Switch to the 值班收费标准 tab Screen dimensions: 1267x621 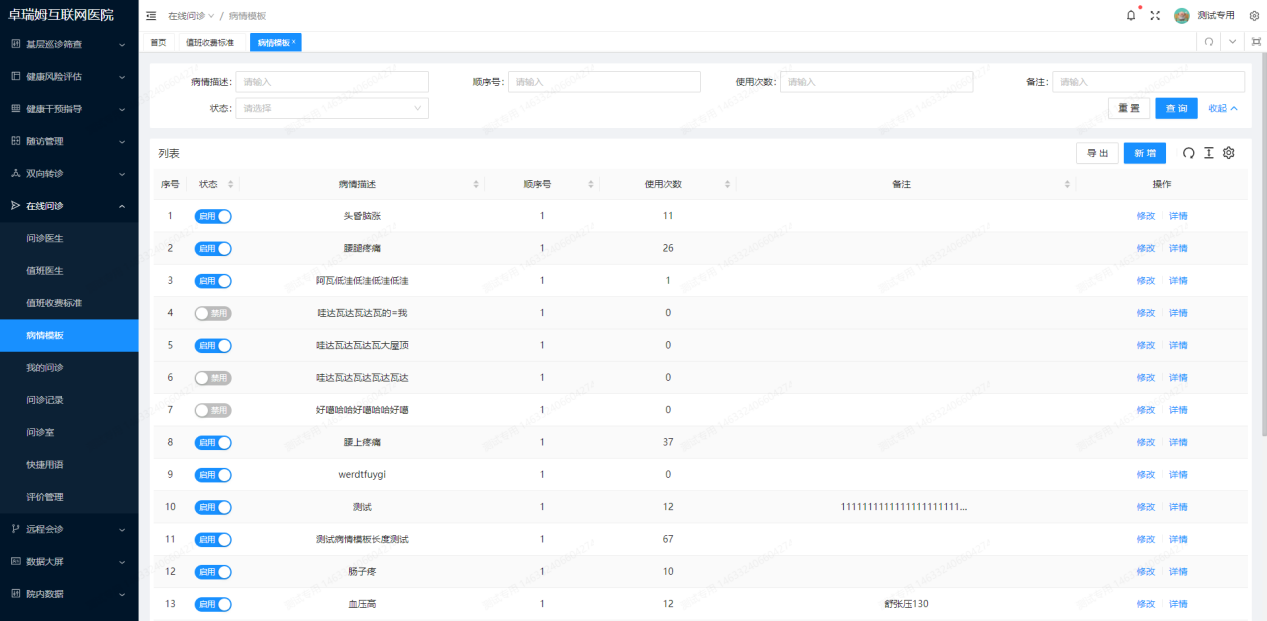210,42
